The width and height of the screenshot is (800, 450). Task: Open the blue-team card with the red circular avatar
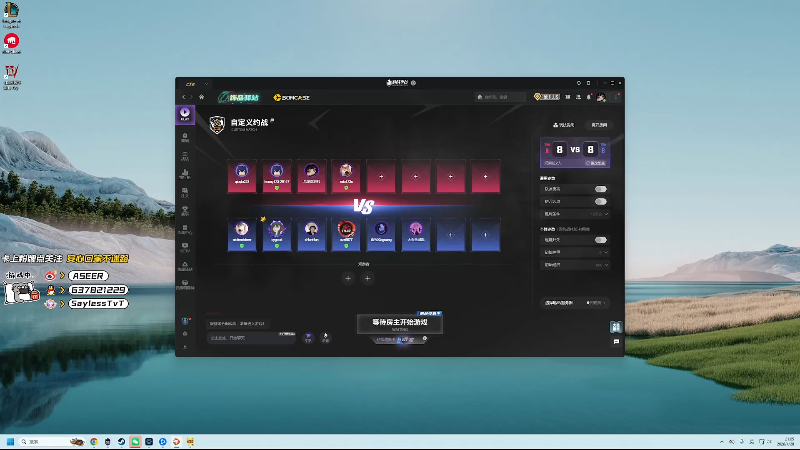346,235
